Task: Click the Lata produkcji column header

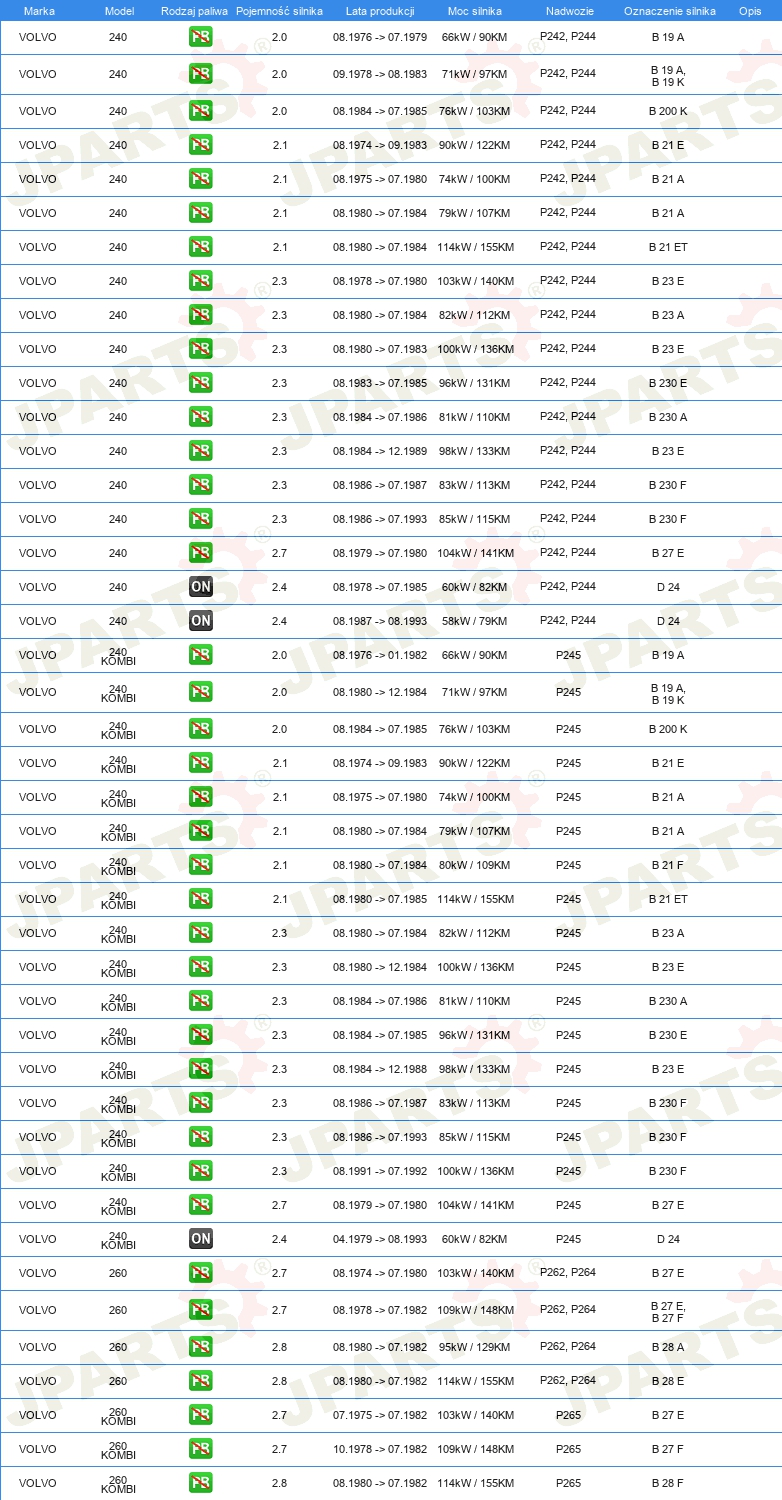Action: (x=380, y=10)
